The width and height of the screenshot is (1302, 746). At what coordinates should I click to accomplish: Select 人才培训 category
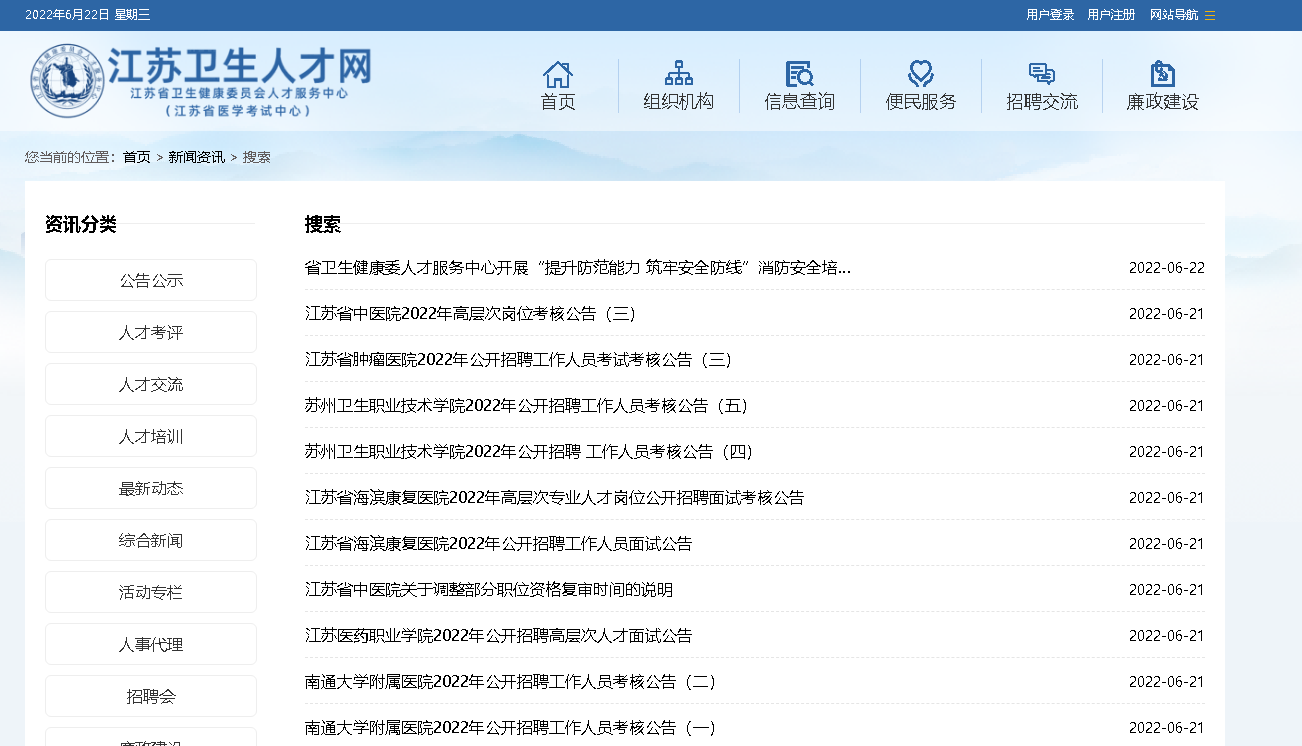coord(151,436)
